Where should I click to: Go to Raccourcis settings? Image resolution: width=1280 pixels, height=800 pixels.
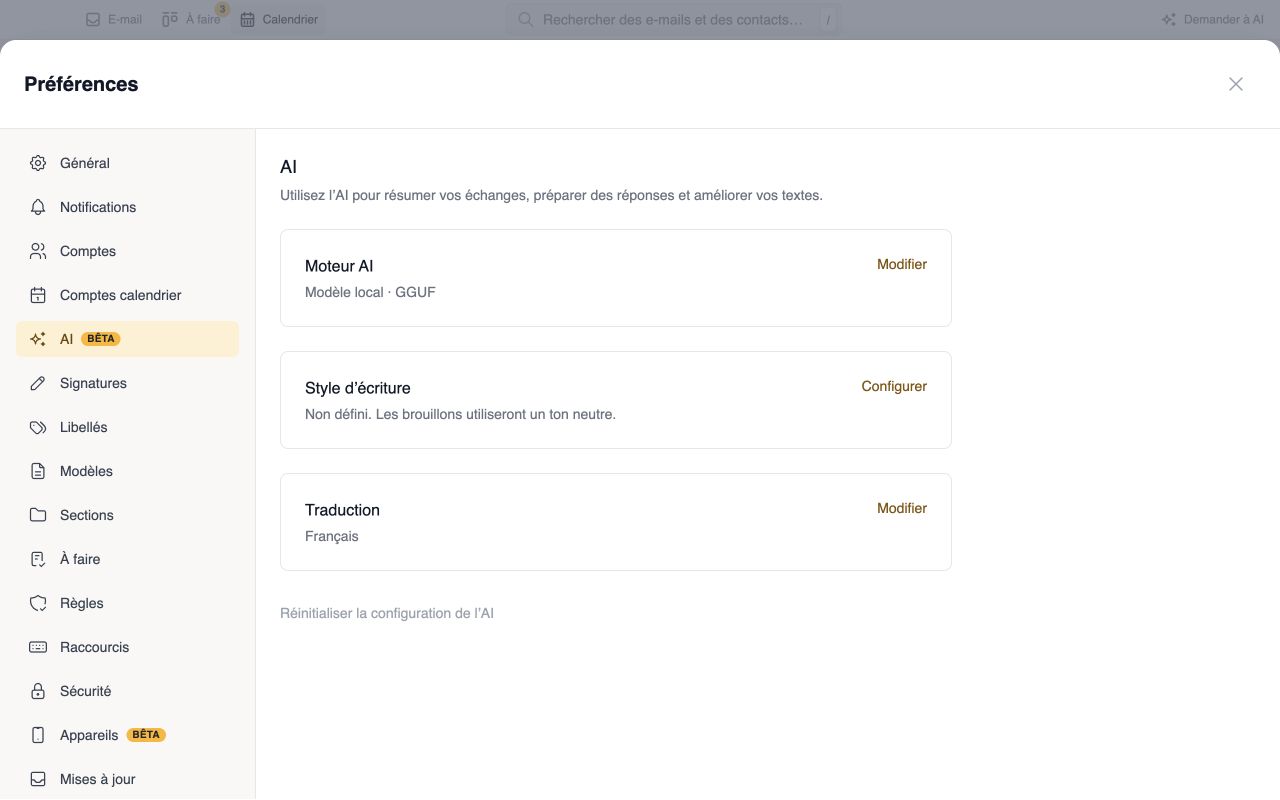point(127,647)
